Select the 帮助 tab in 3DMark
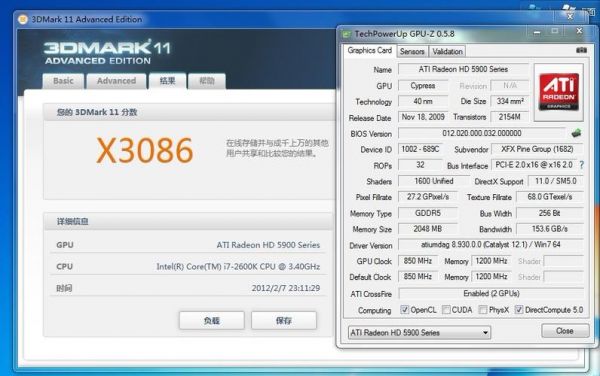The height and width of the screenshot is (376, 600). point(207,81)
